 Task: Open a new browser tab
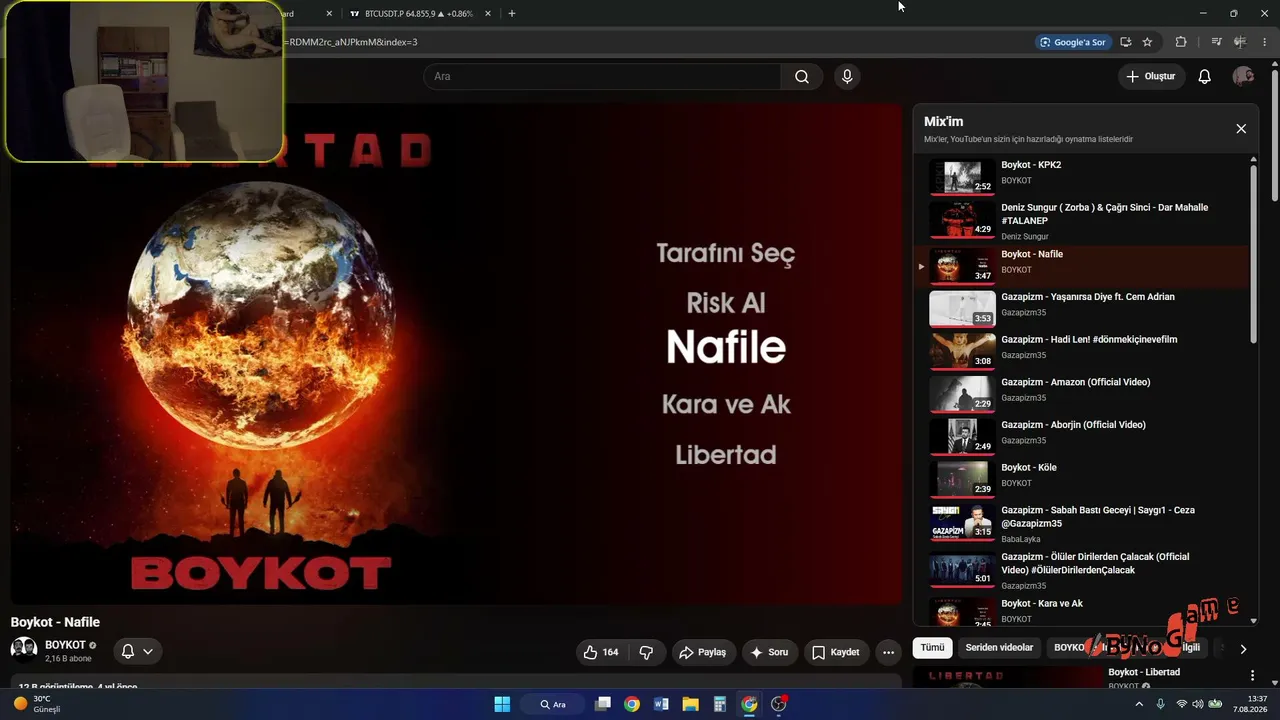[512, 14]
